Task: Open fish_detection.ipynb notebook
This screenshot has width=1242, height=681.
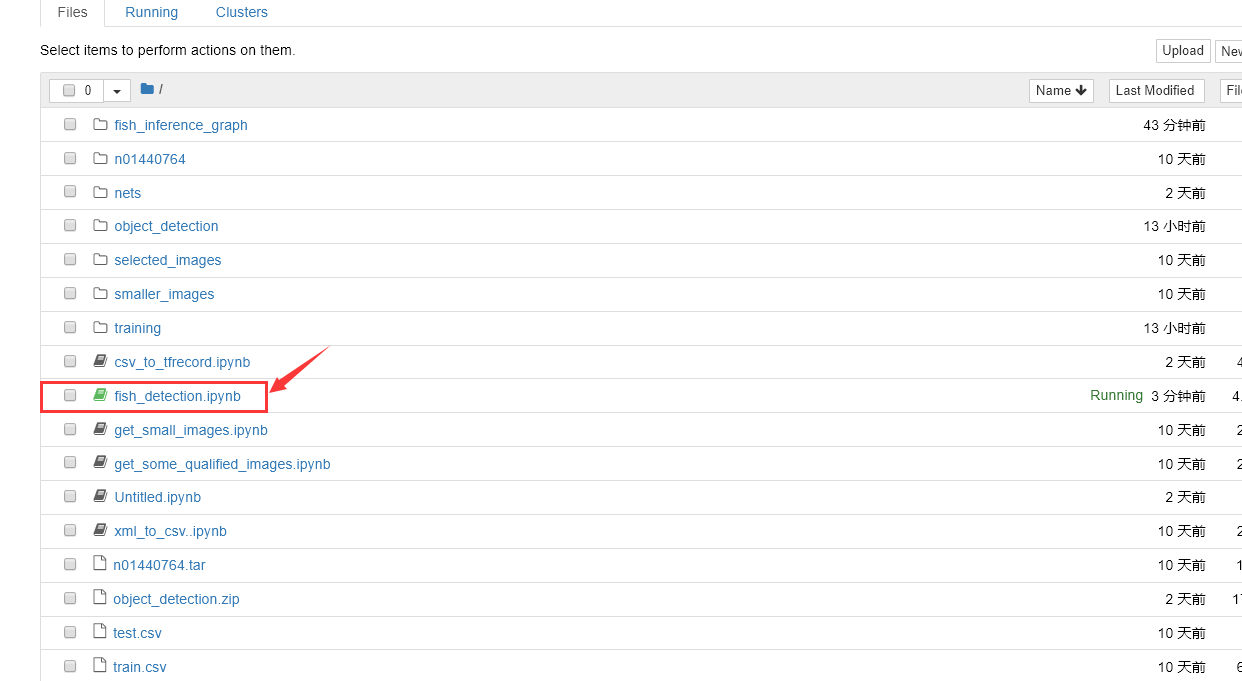Action: click(178, 396)
